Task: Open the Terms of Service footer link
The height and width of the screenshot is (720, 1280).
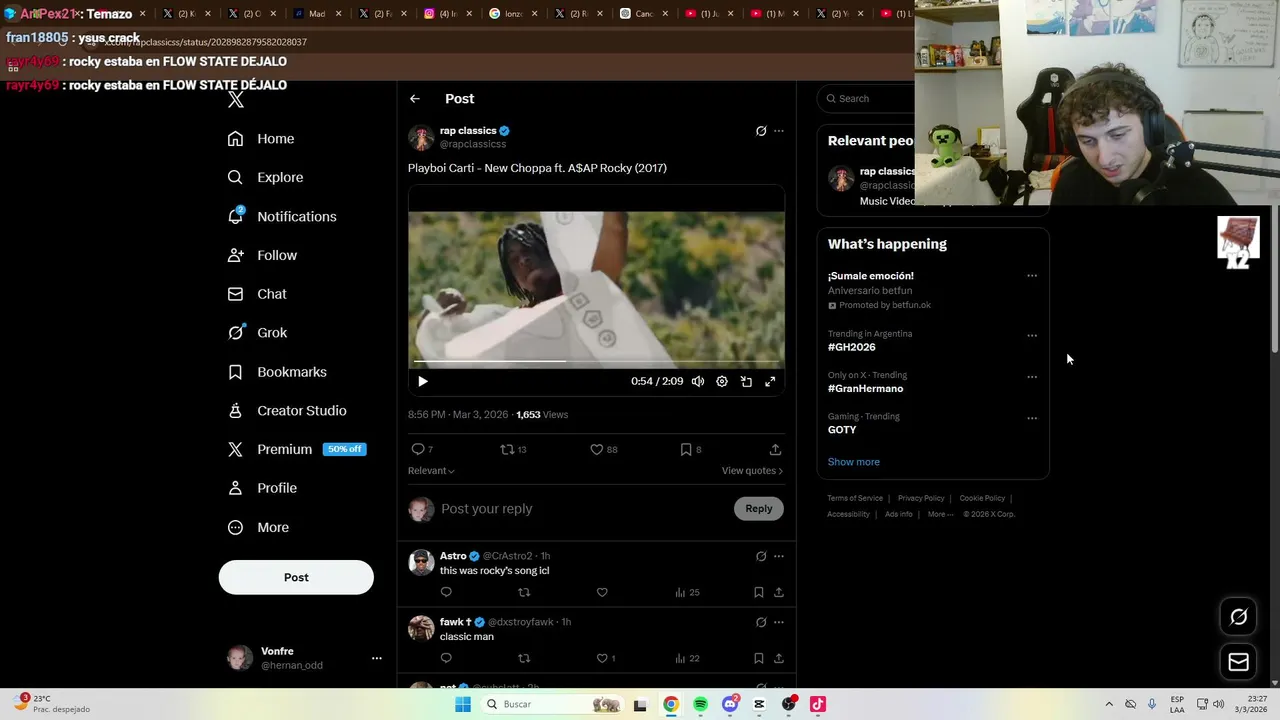Action: tap(855, 498)
